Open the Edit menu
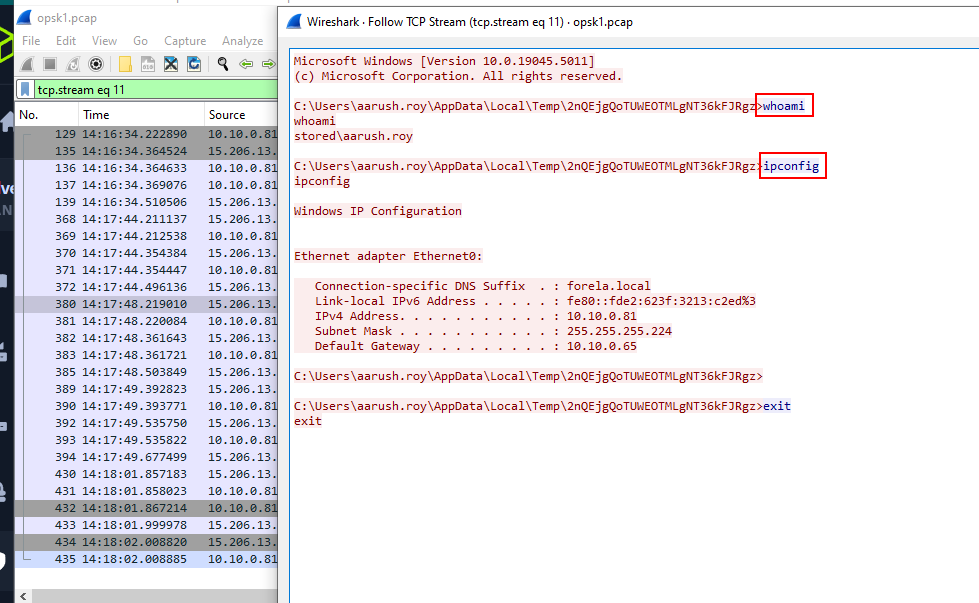The image size is (979, 603). [x=66, y=41]
